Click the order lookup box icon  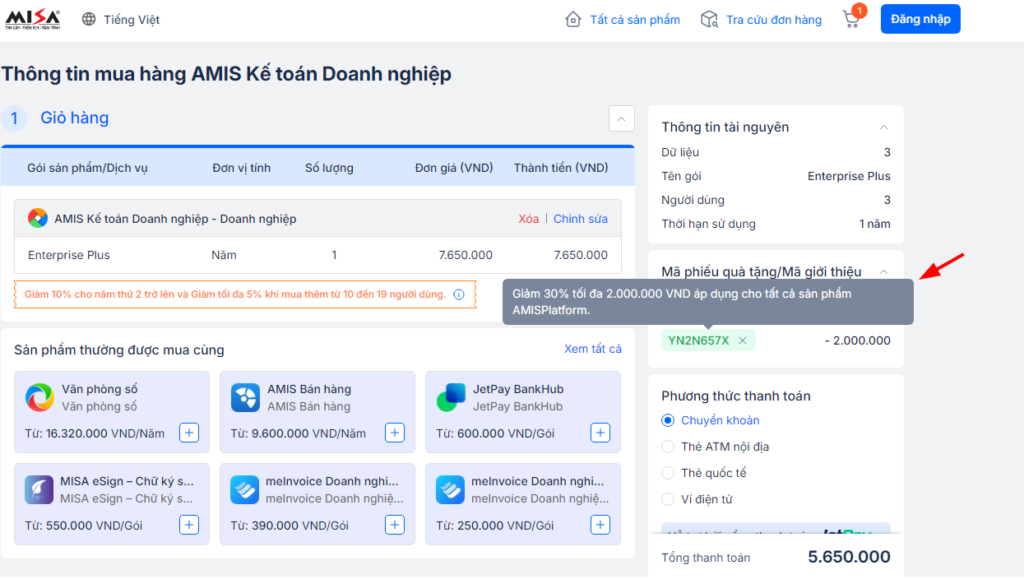click(x=709, y=19)
